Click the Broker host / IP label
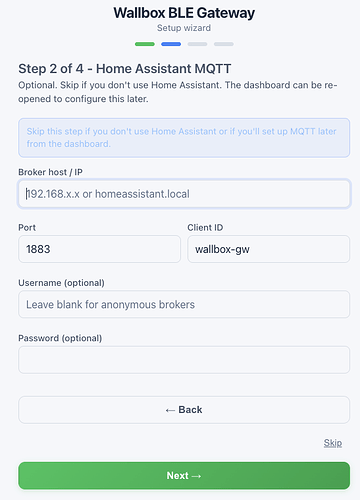The width and height of the screenshot is (360, 500). (50, 172)
